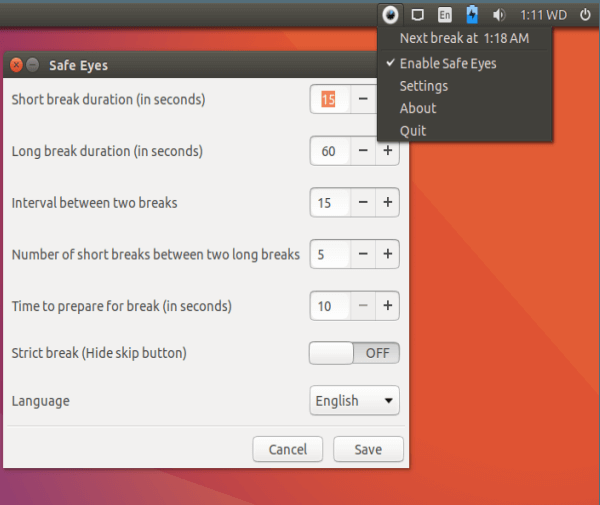Minimize the Safe Eyes window

point(33,65)
